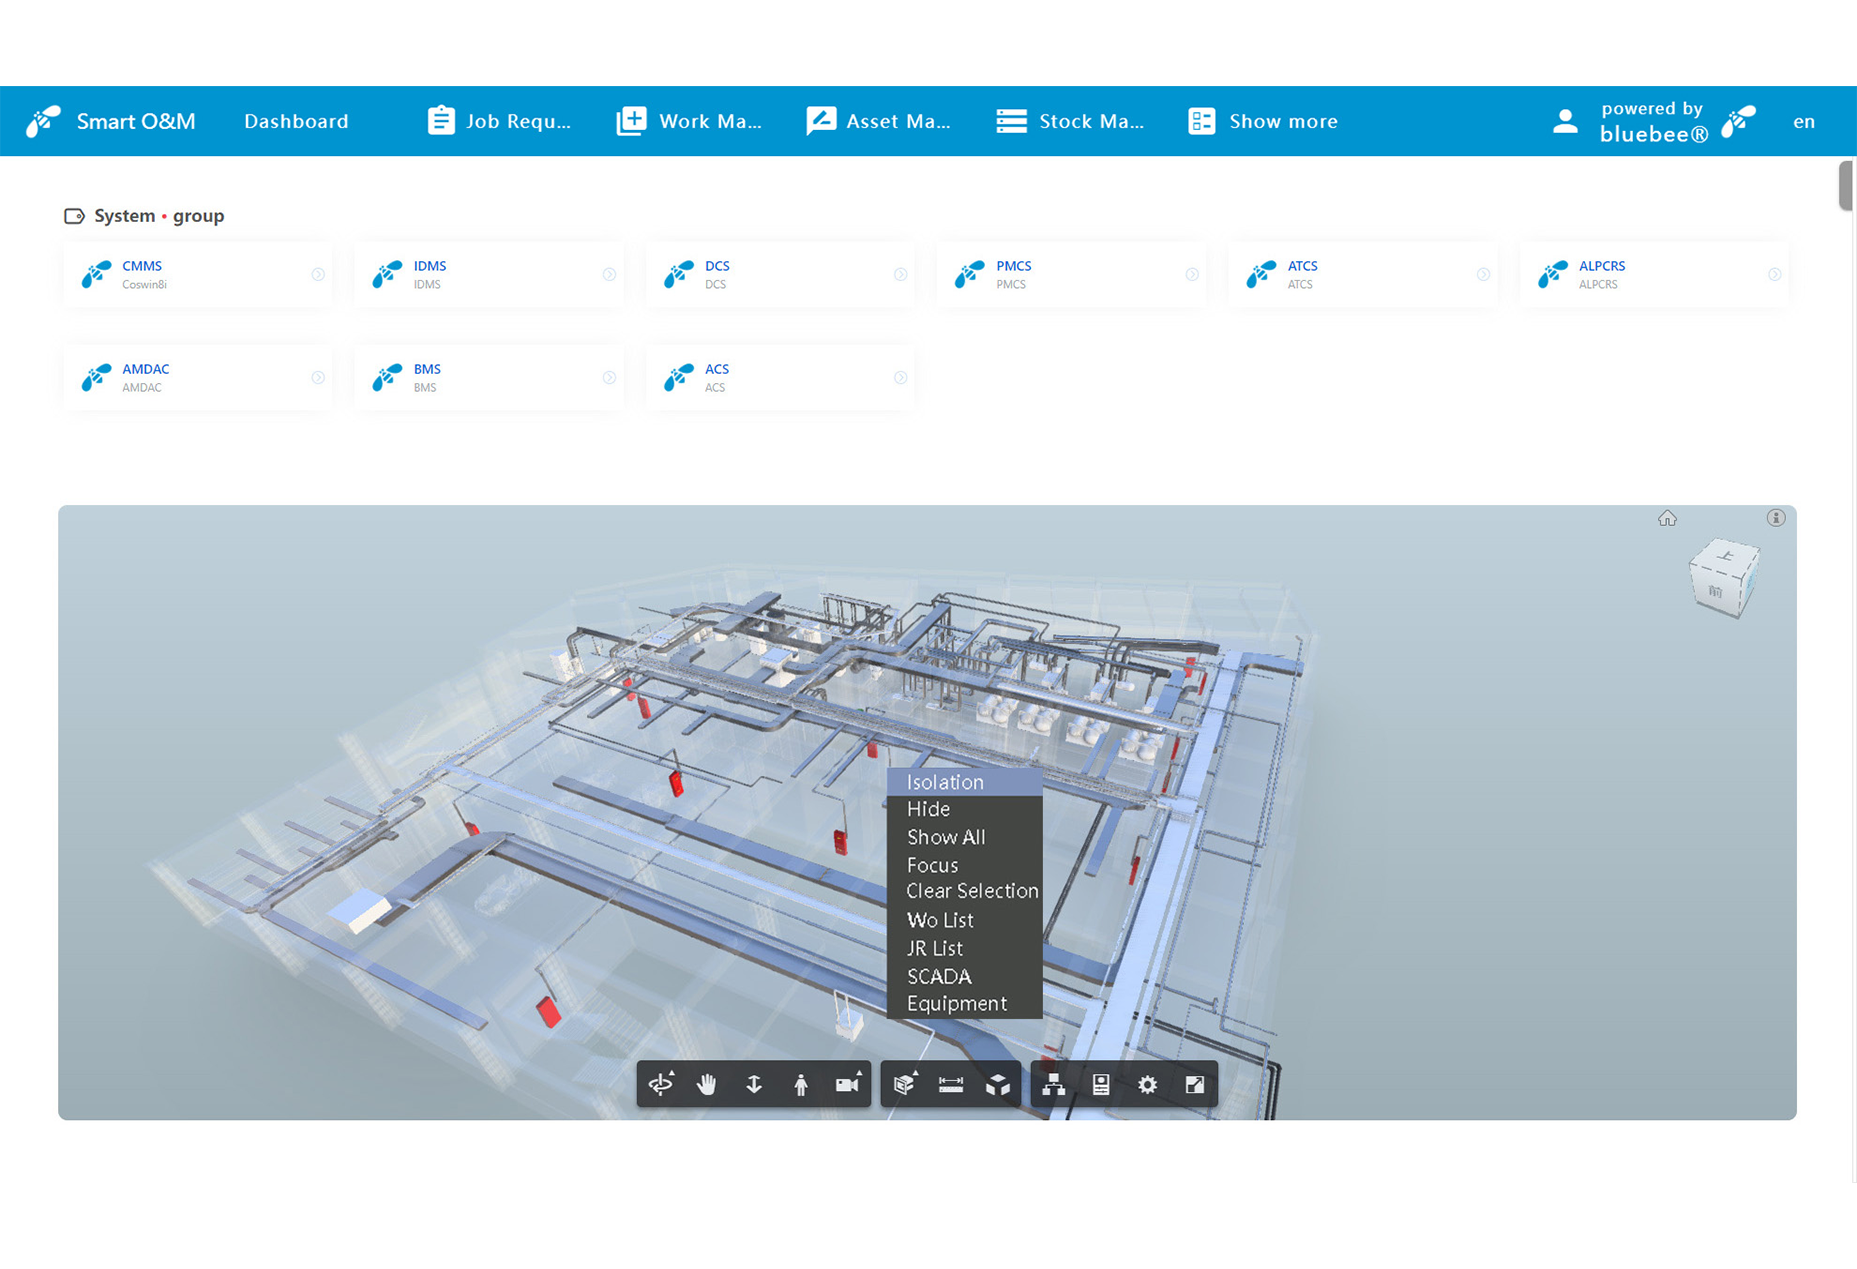
Task: Click the Explode Model cube icon
Action: 998,1084
